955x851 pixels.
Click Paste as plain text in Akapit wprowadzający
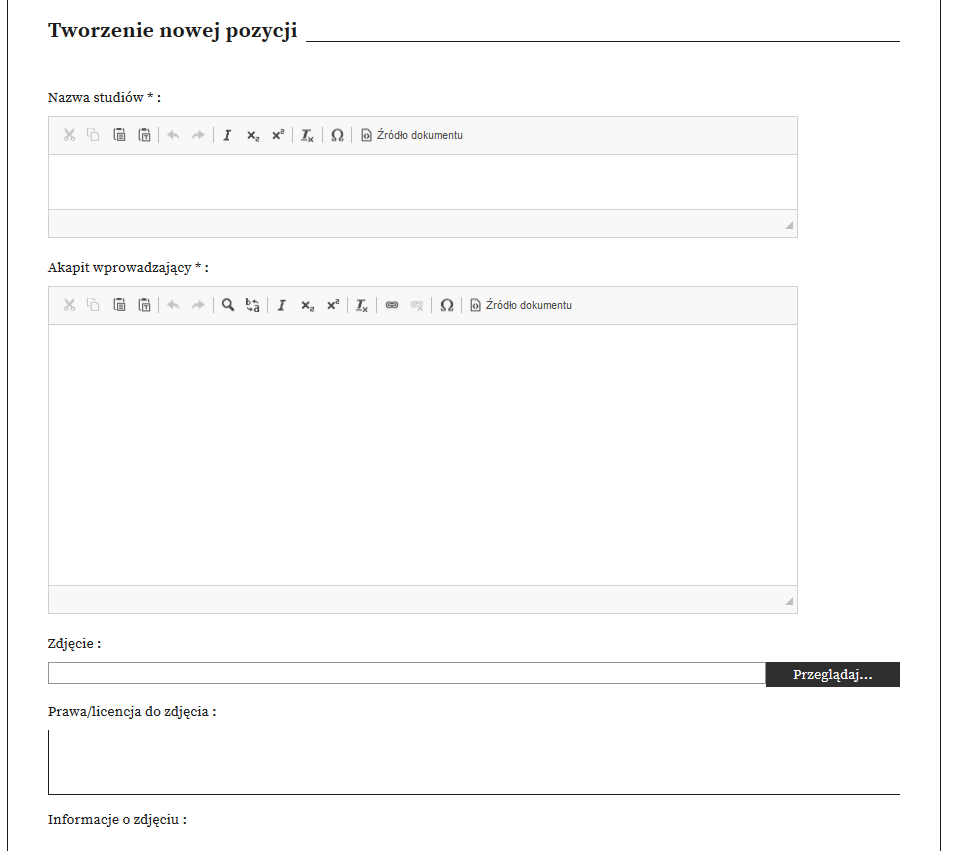tap(144, 305)
